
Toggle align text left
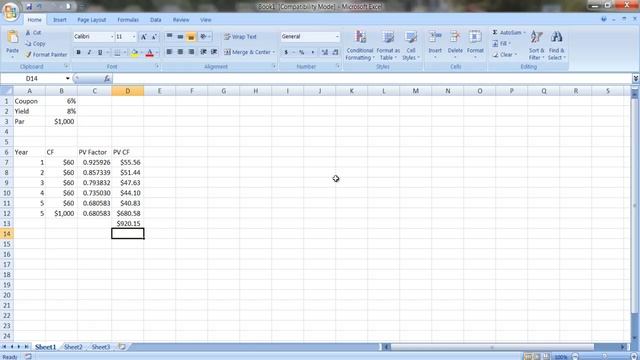169,52
